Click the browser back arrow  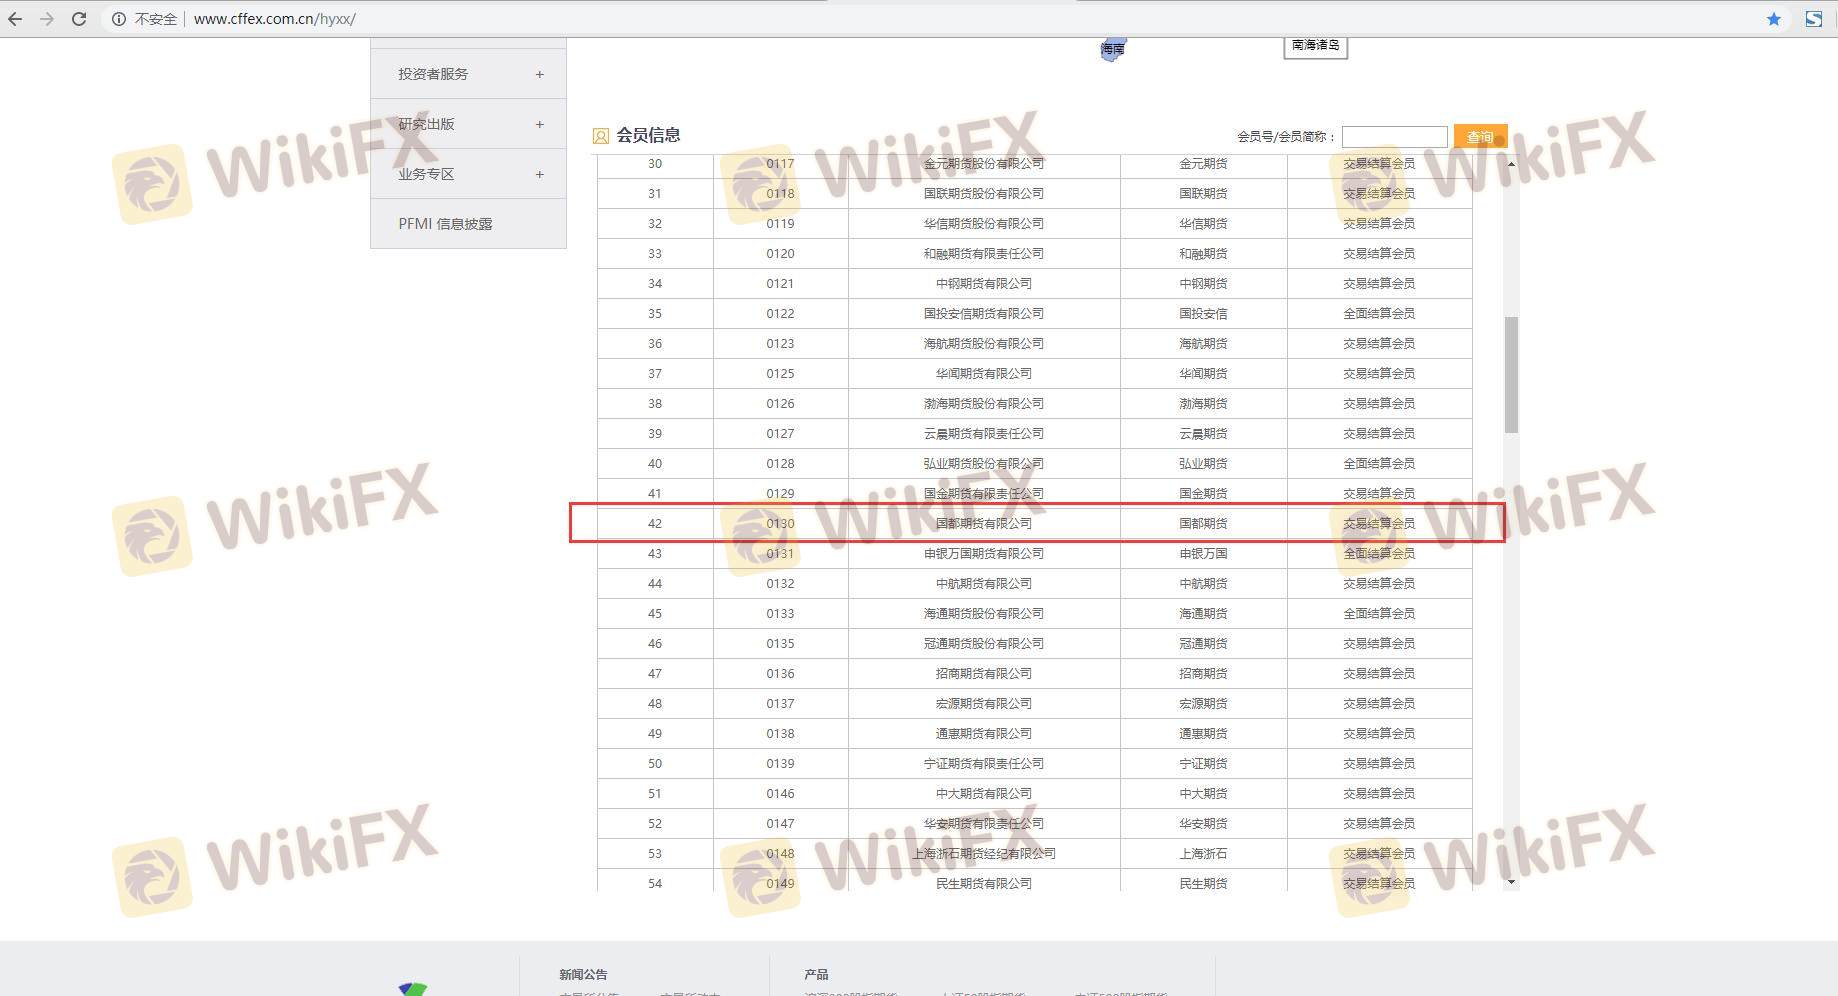pyautogui.click(x=15, y=19)
